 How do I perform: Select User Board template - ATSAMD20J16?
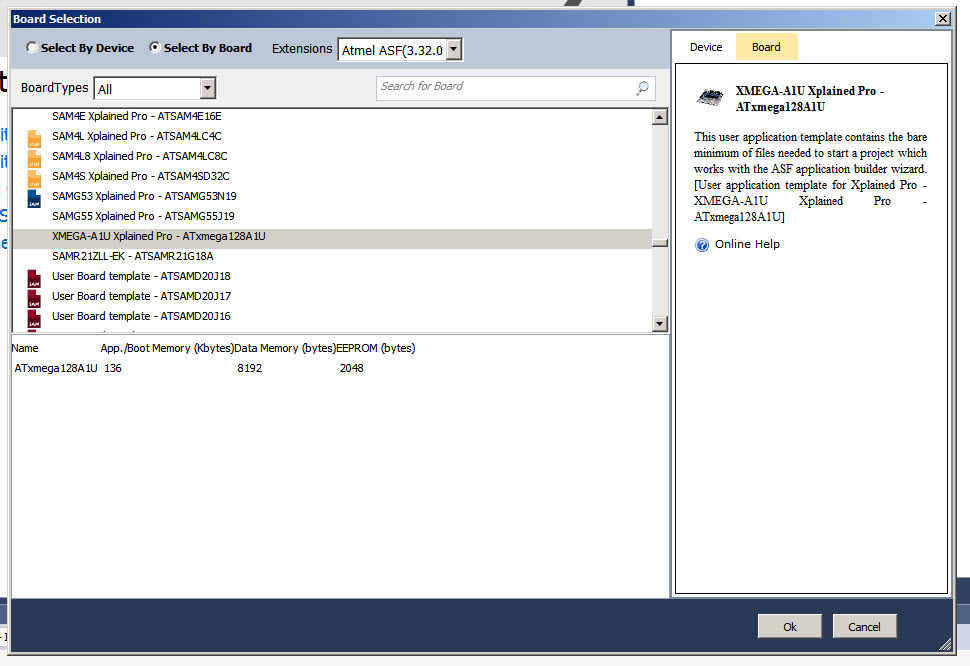click(141, 316)
